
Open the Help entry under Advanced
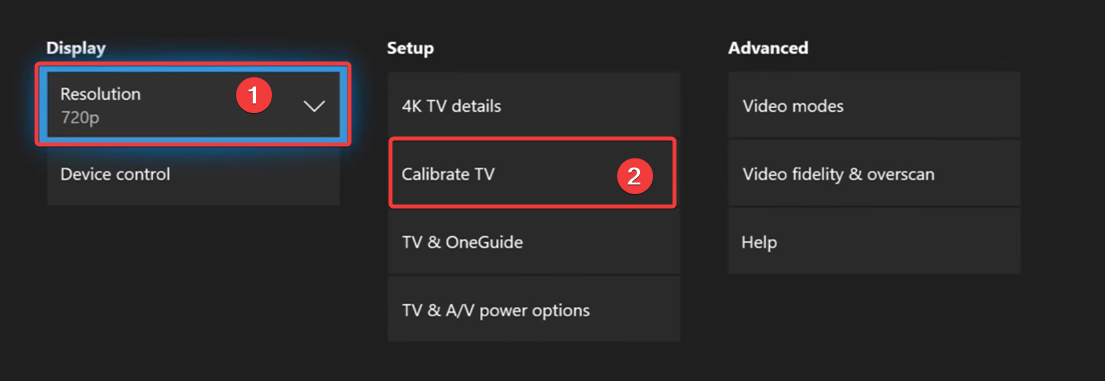point(874,242)
